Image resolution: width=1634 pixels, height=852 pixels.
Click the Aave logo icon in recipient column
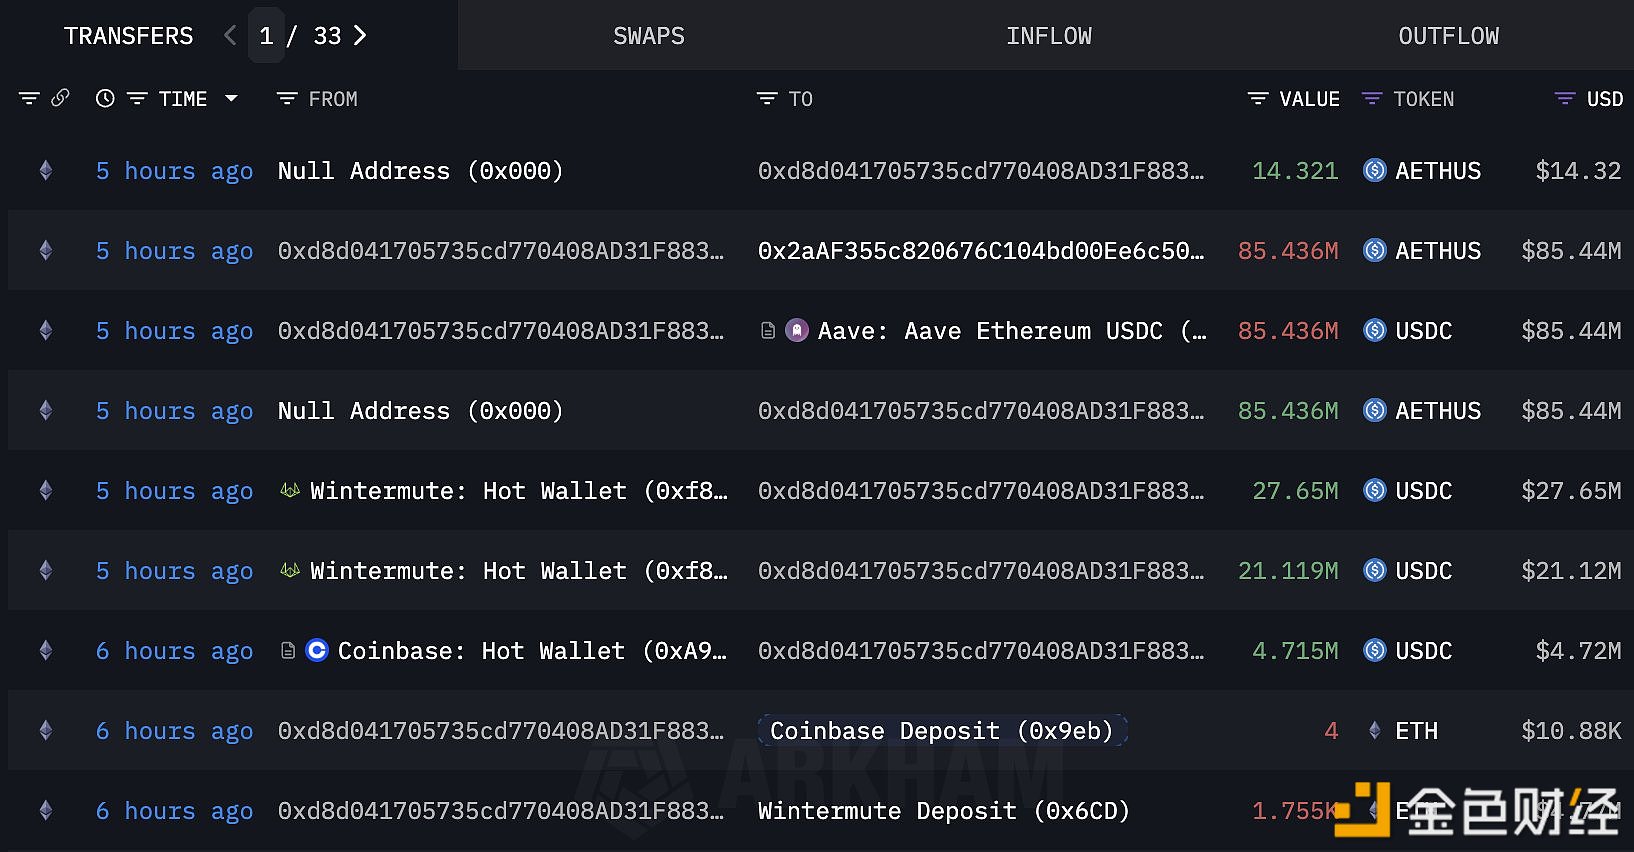[x=797, y=330]
